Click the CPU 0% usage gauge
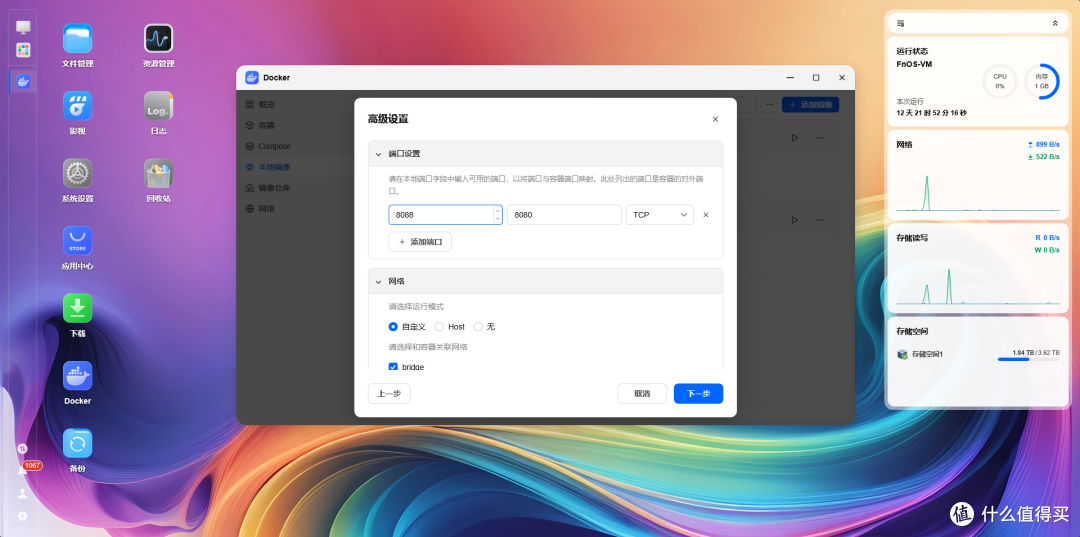 click(x=999, y=81)
